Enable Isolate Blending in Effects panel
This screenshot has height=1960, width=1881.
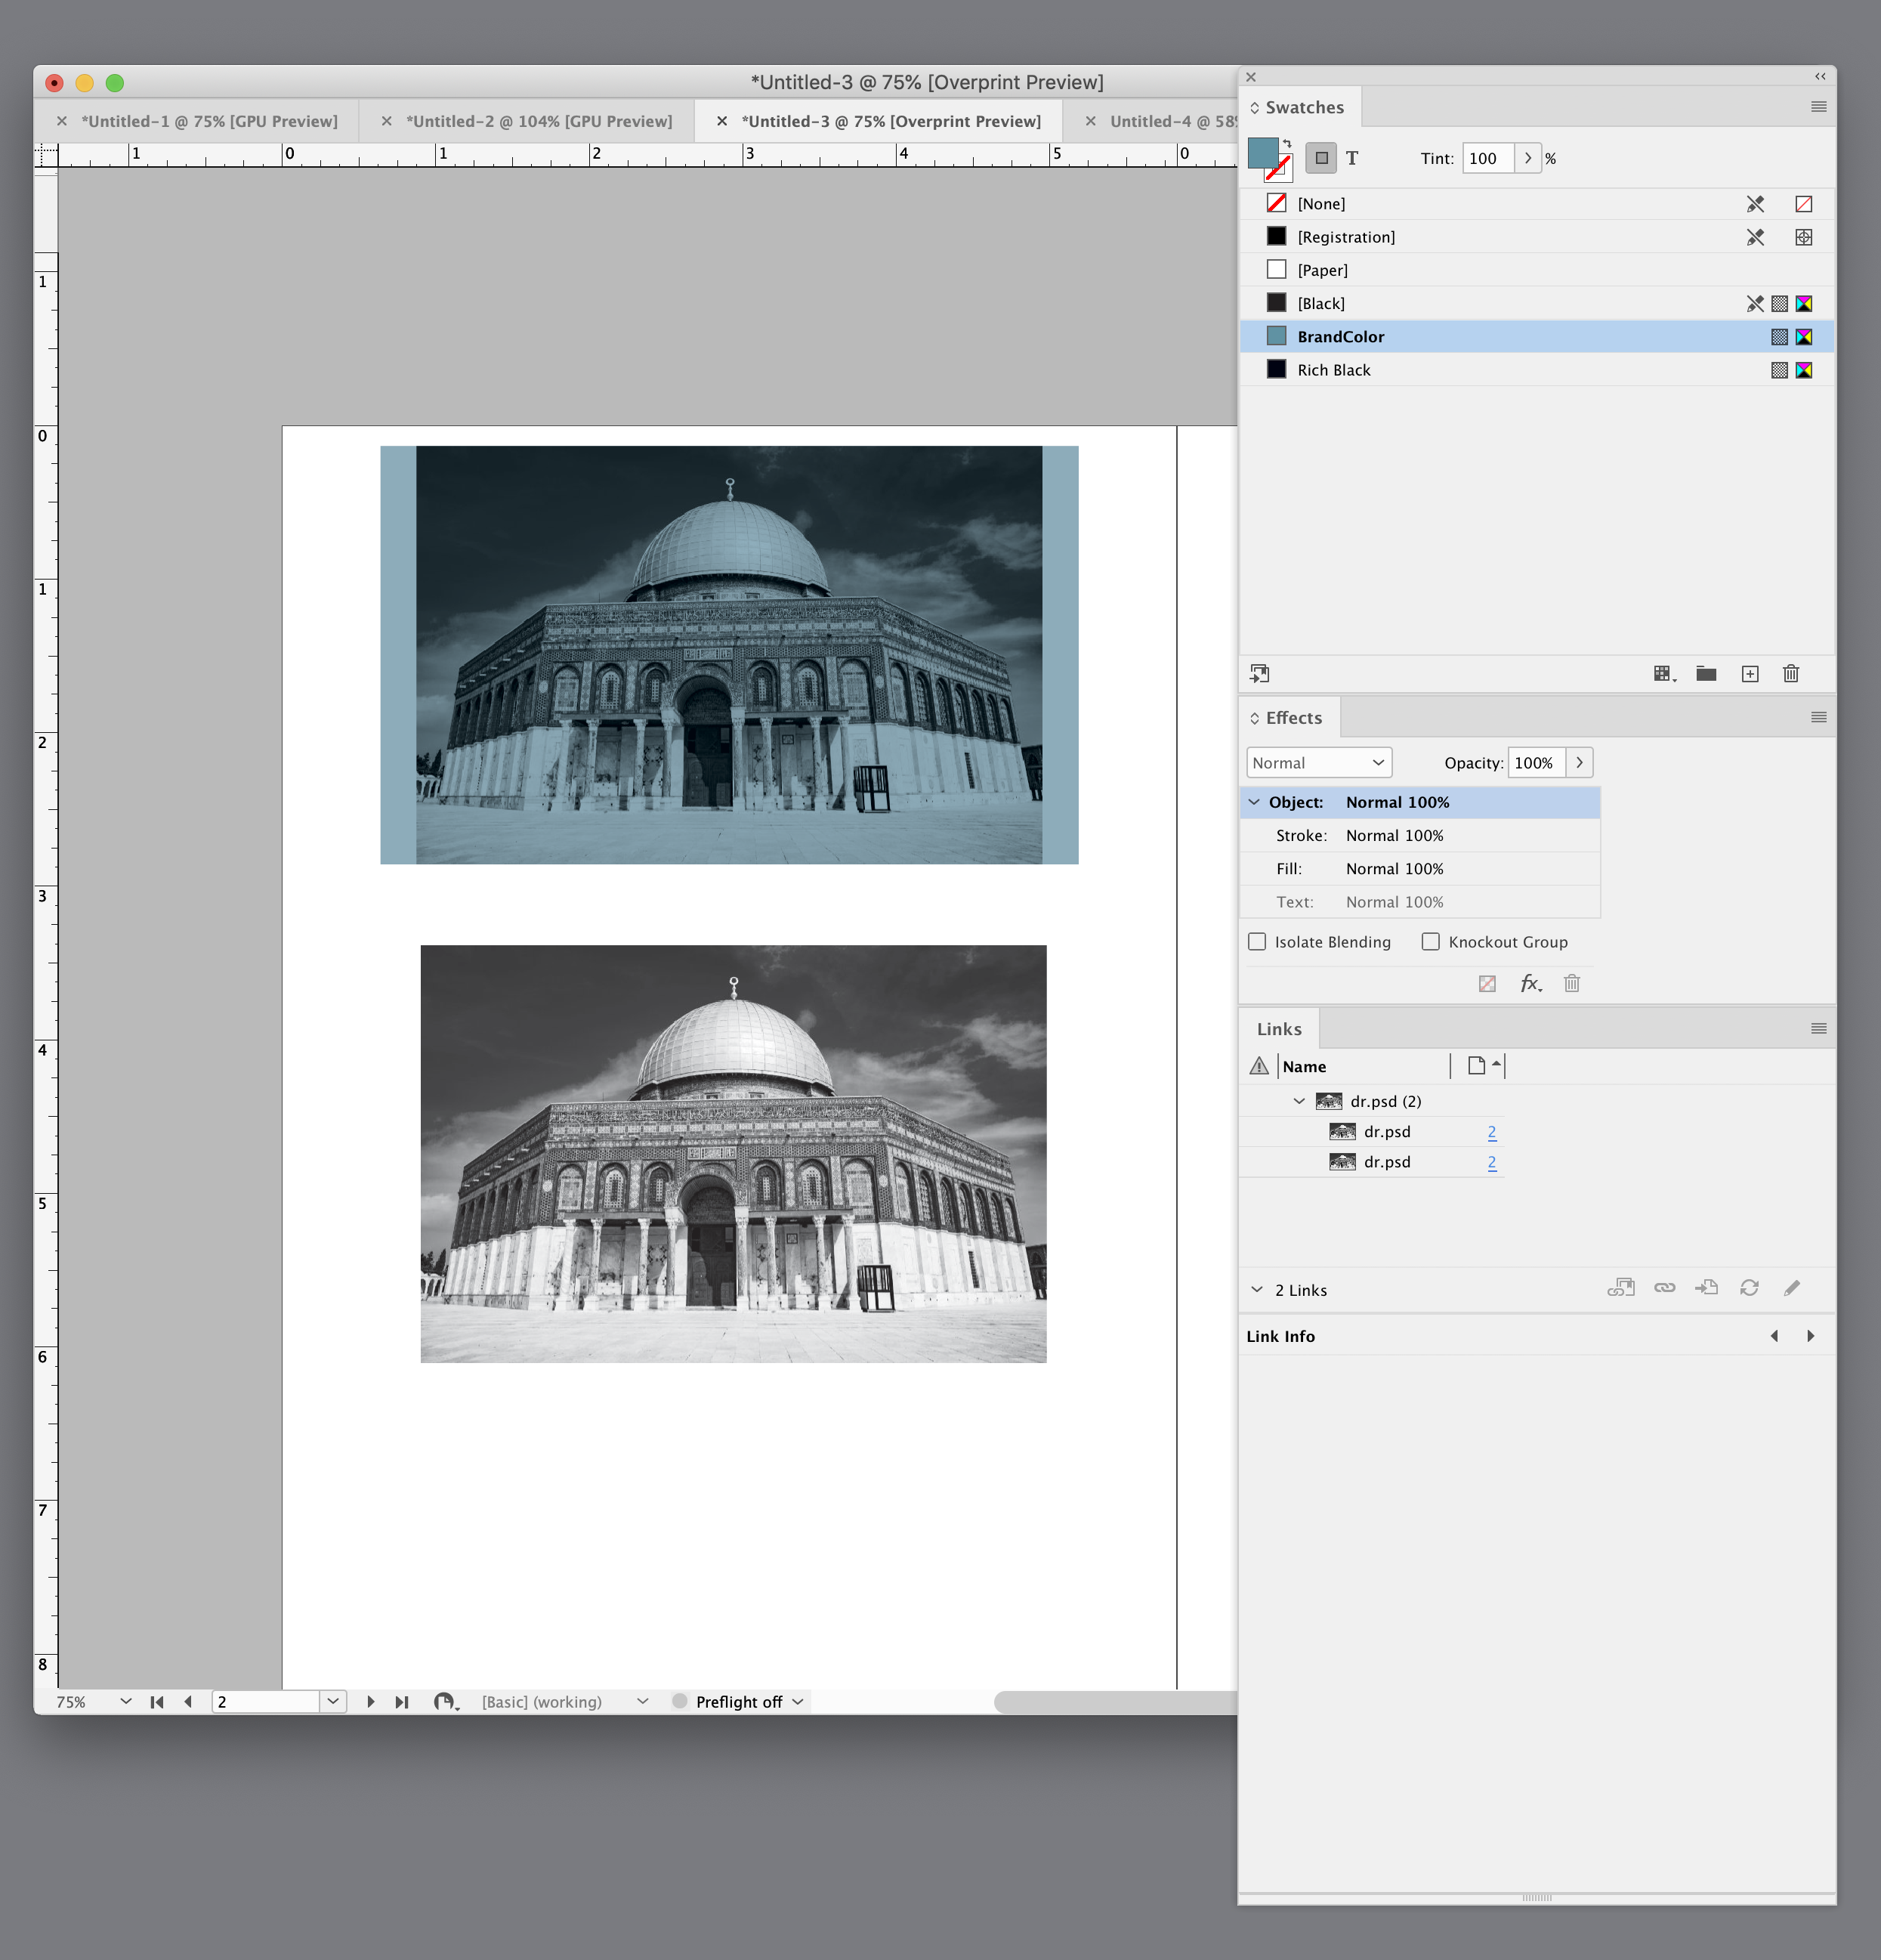point(1257,941)
